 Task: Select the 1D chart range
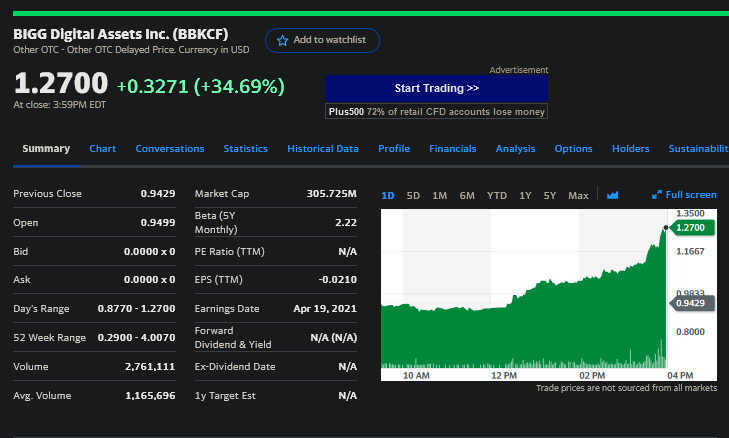(x=388, y=195)
